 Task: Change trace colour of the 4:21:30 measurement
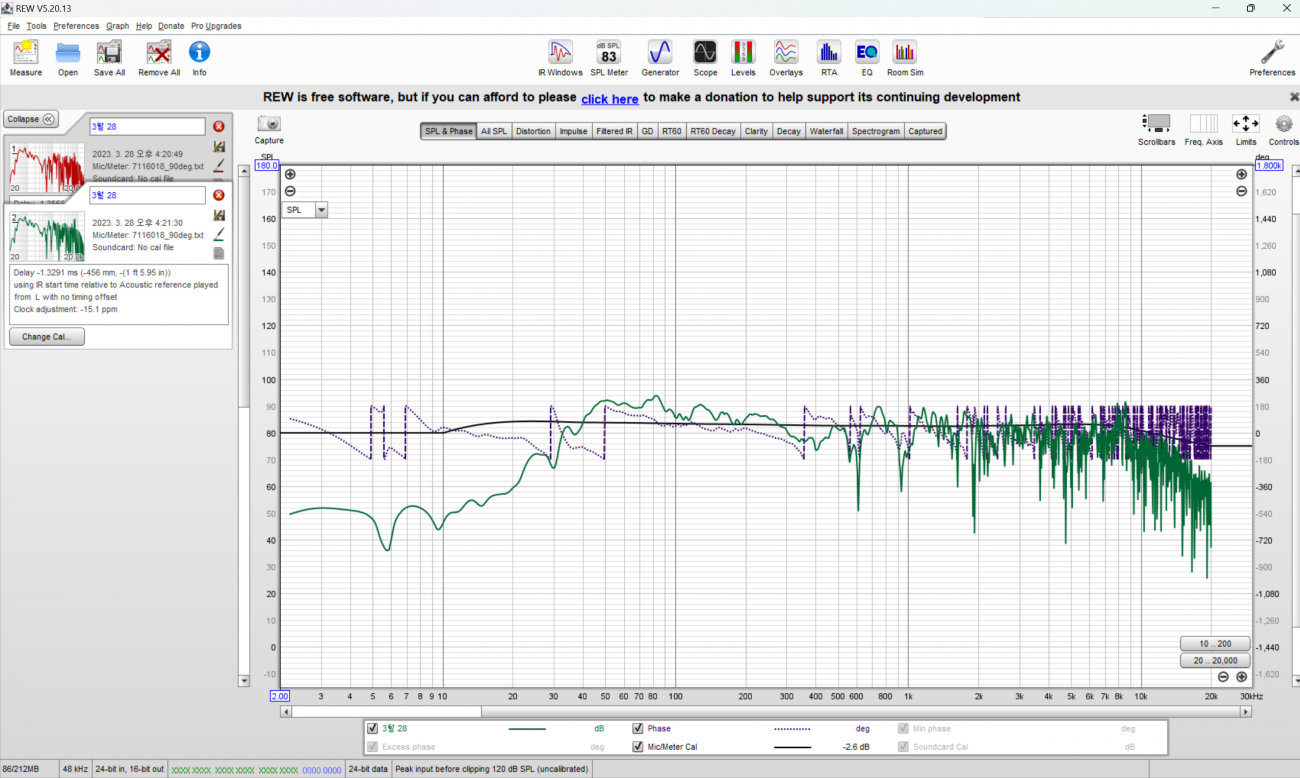pyautogui.click(x=218, y=234)
